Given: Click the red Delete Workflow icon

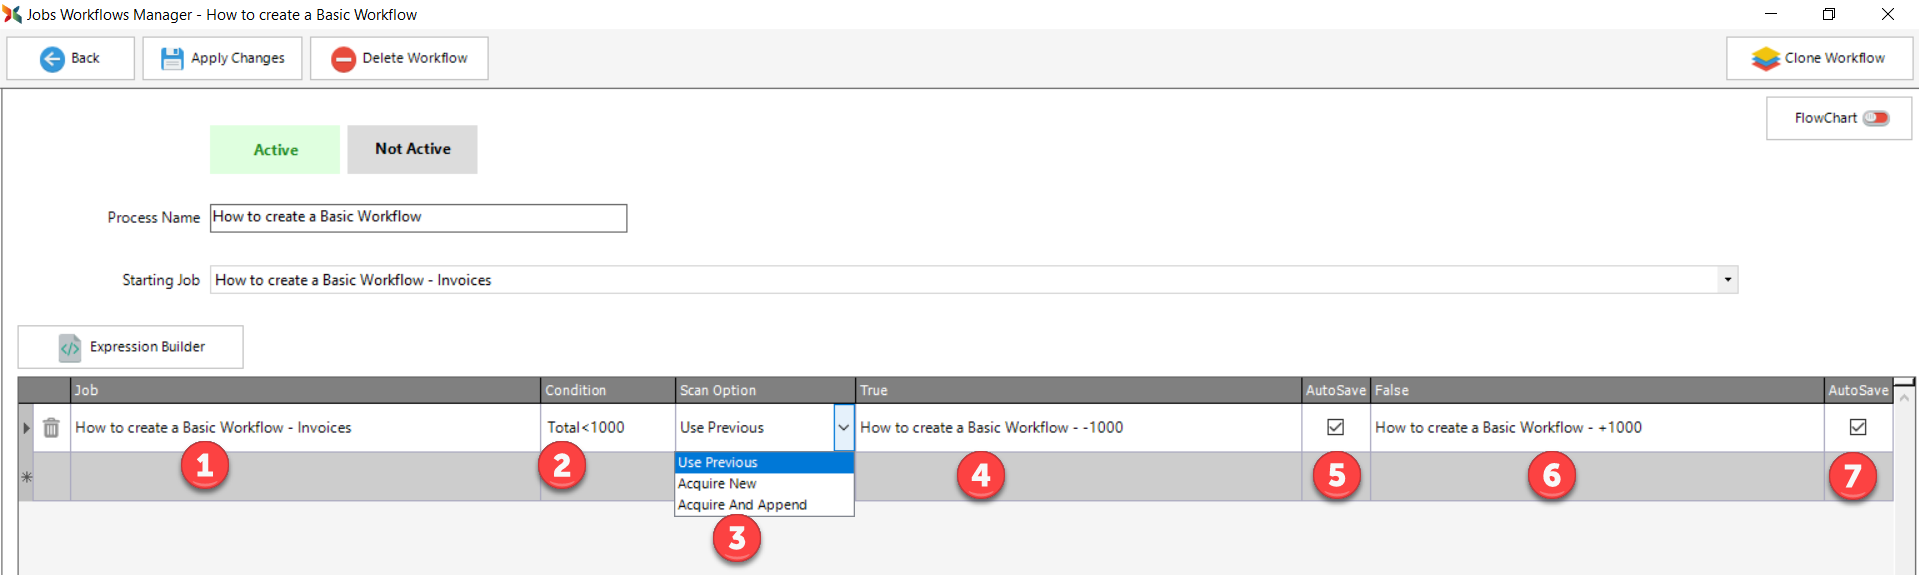Looking at the screenshot, I should [x=343, y=59].
